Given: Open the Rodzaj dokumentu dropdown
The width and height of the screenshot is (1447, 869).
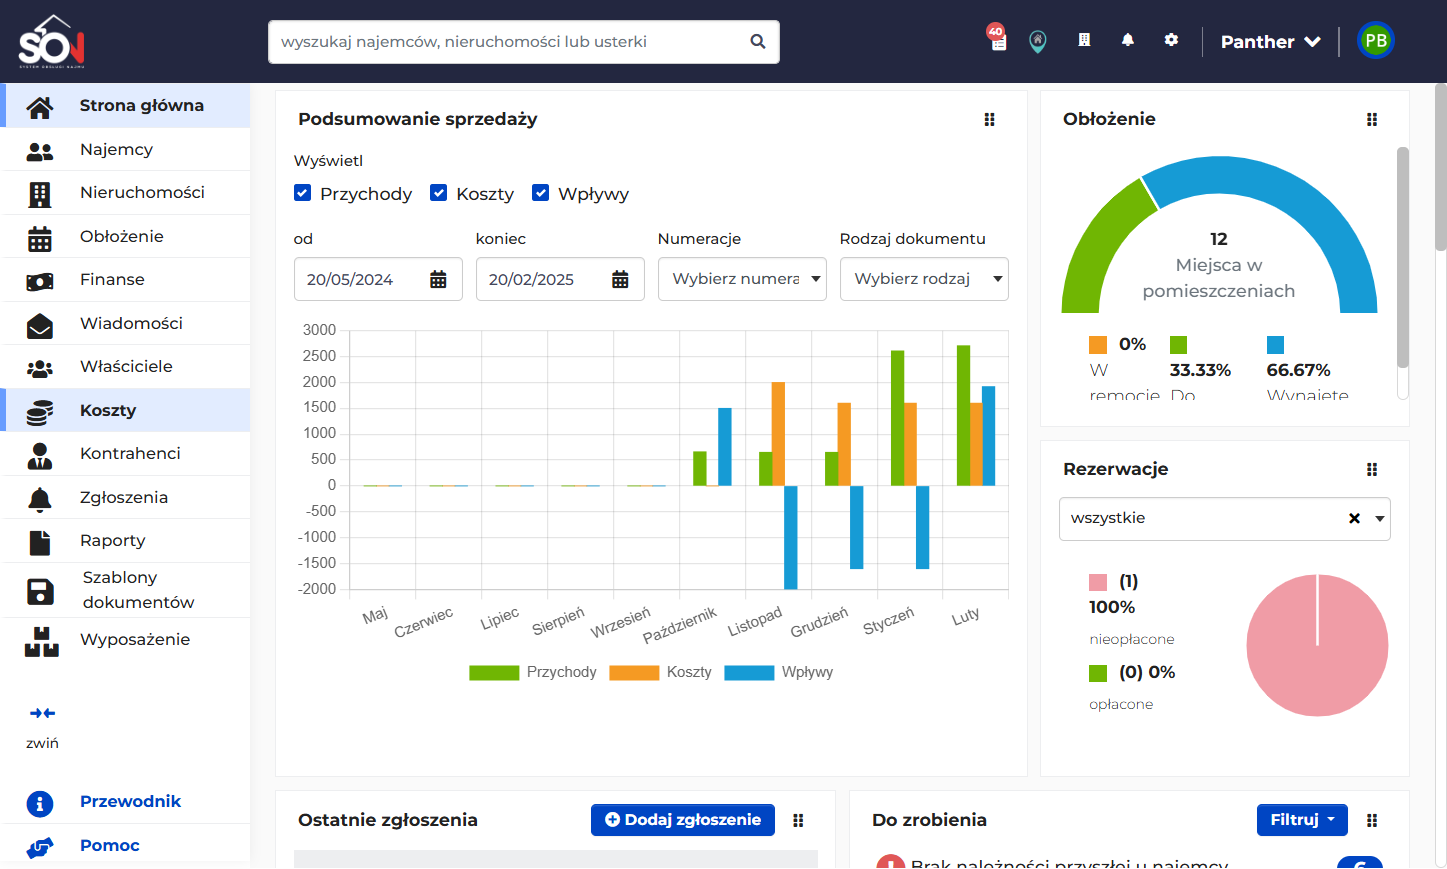Looking at the screenshot, I should 924,279.
